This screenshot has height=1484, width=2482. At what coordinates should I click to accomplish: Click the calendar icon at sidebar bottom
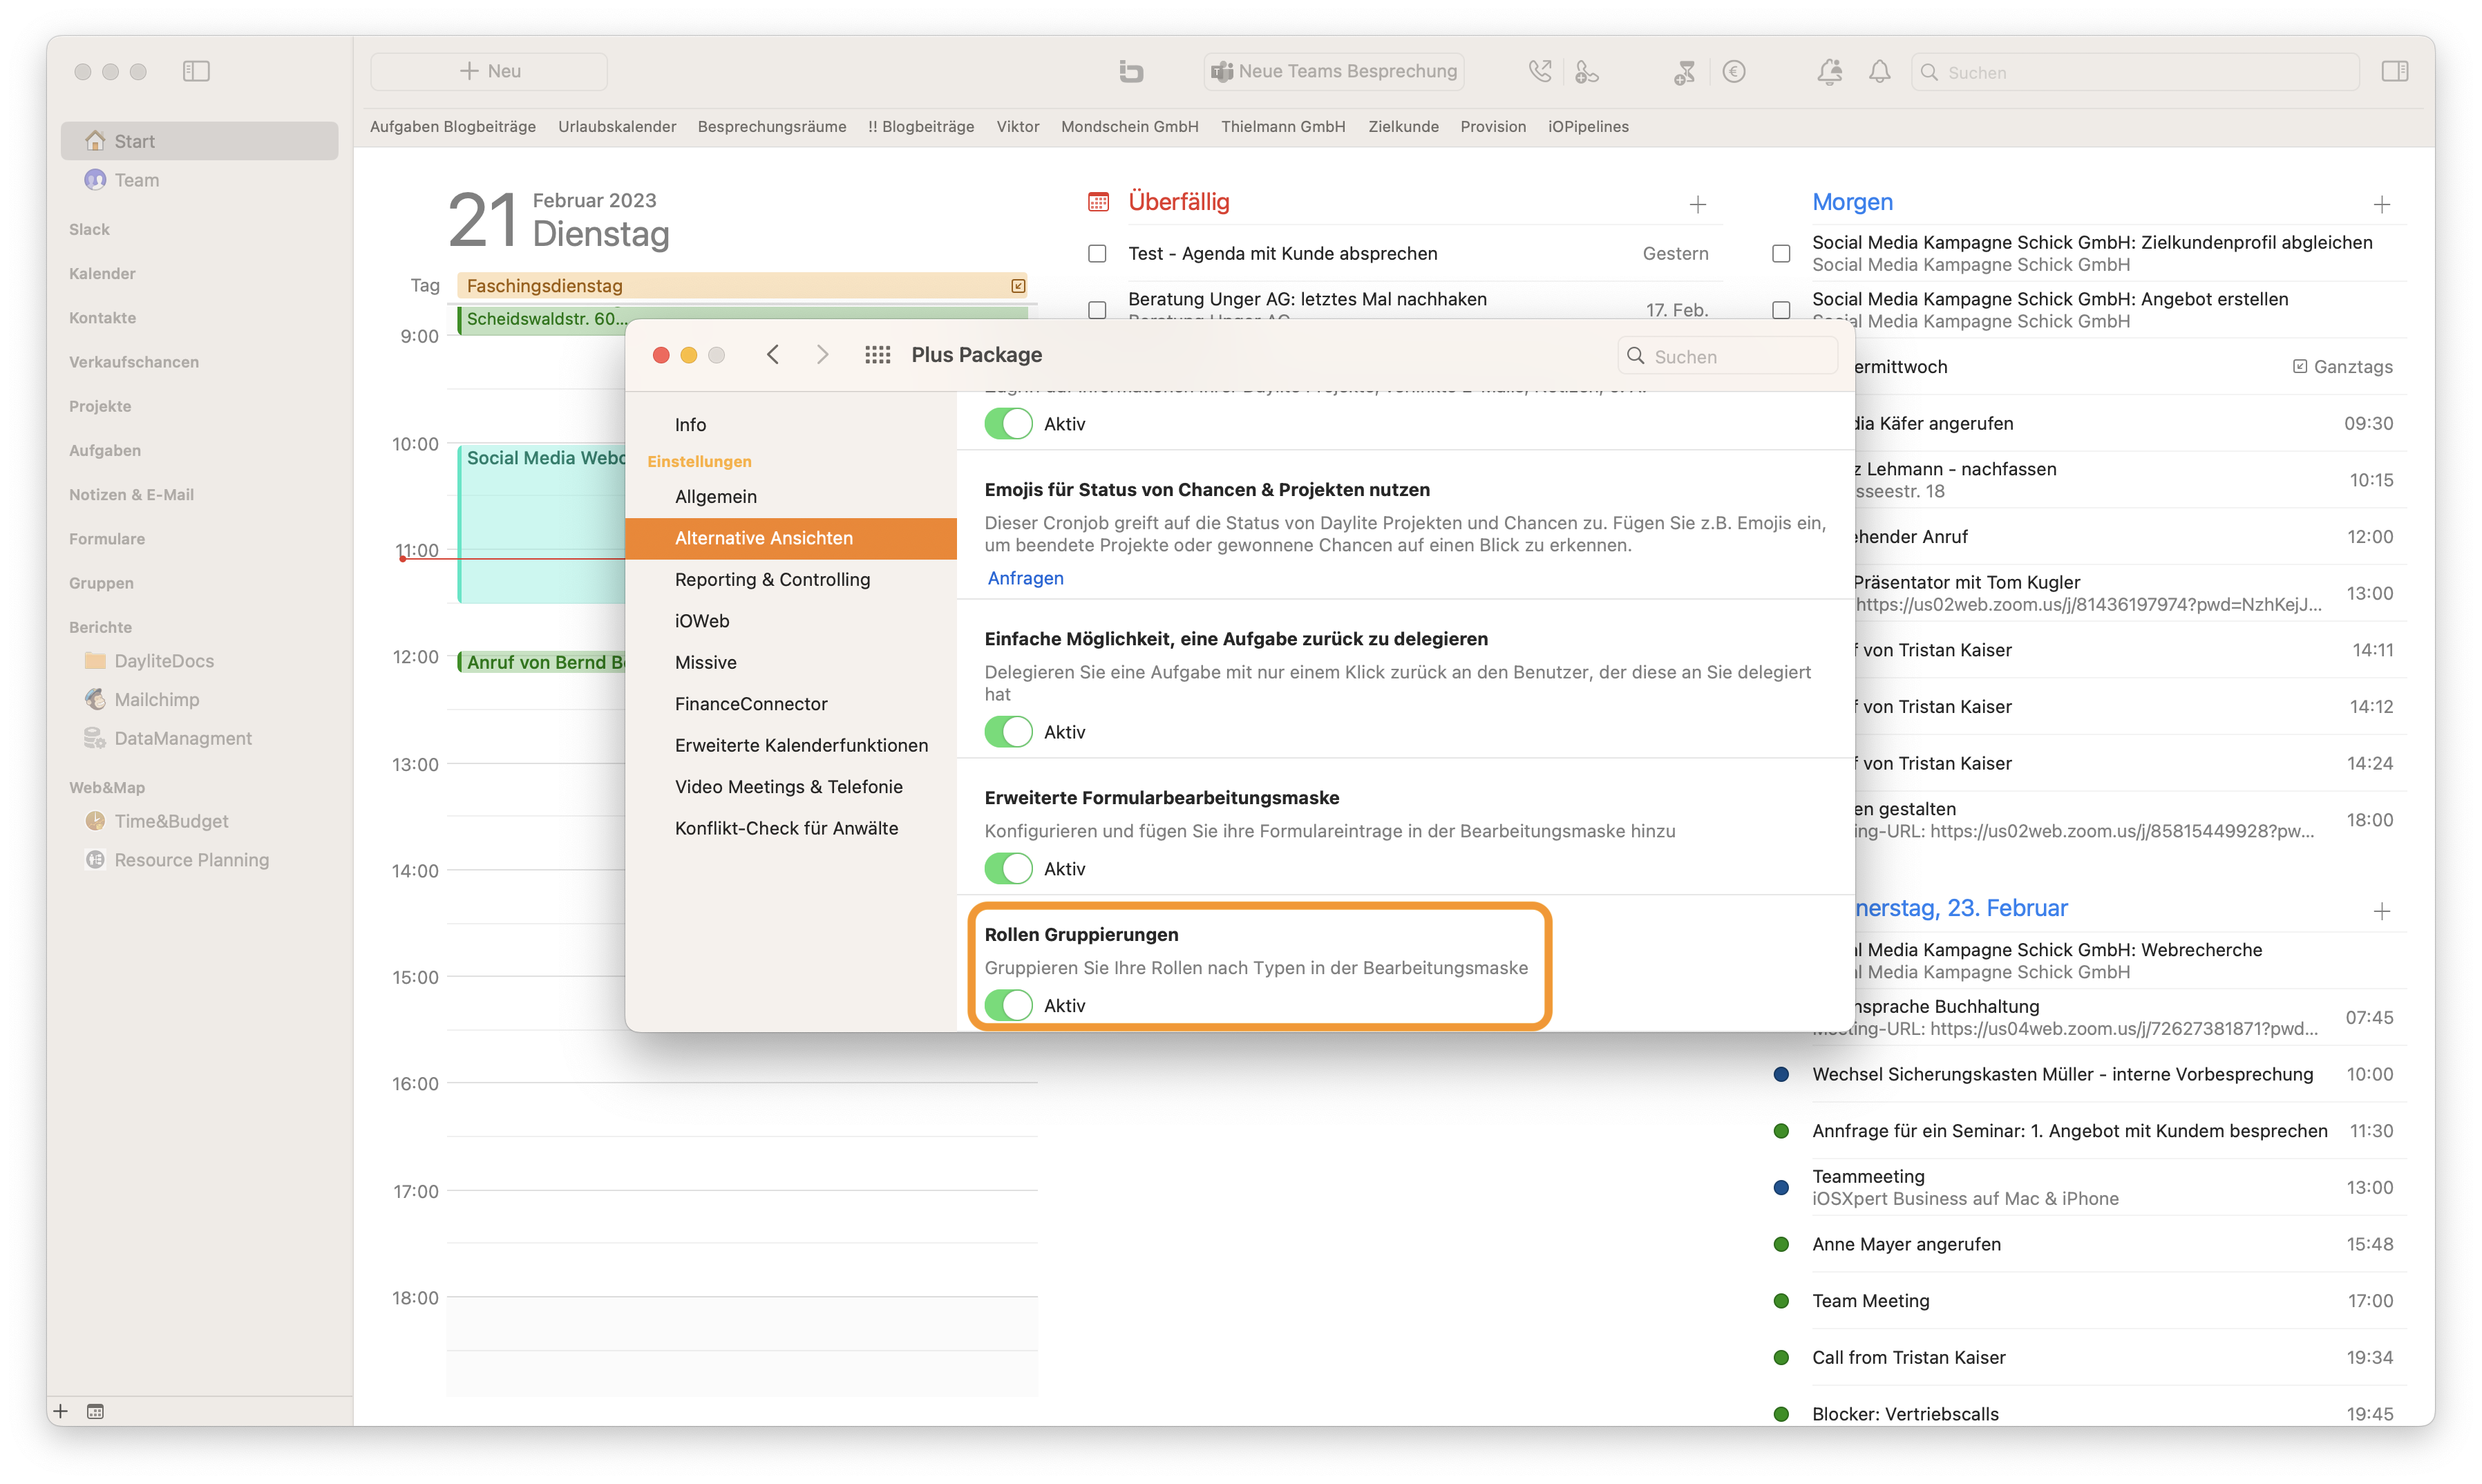point(95,1411)
